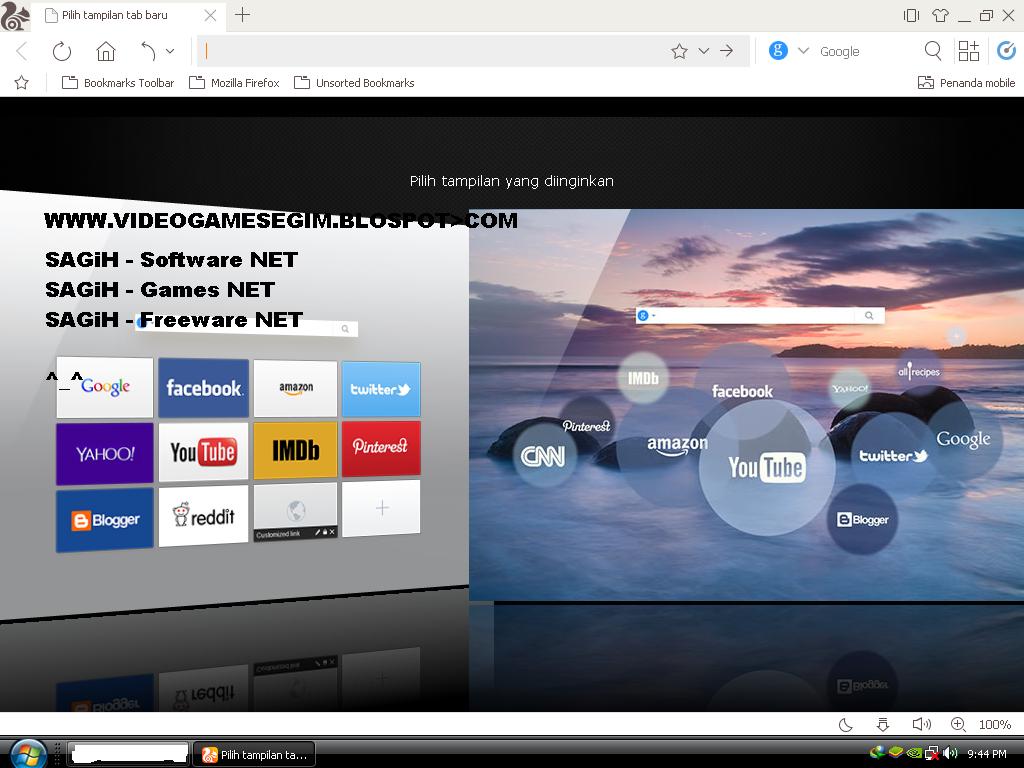
Task: Open a new tab with plus button
Action: 242,14
